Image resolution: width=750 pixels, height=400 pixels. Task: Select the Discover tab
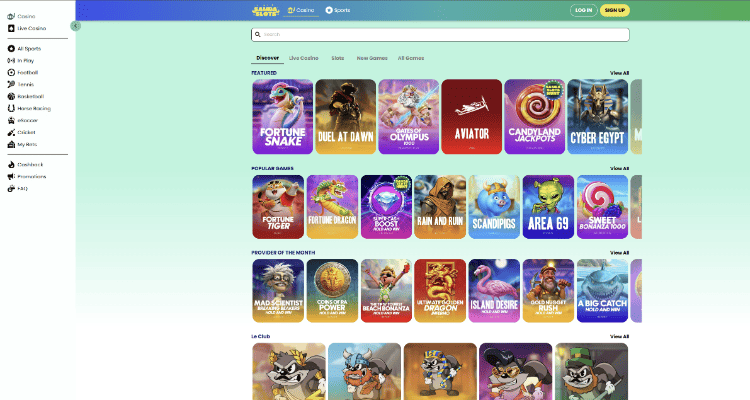tap(267, 58)
